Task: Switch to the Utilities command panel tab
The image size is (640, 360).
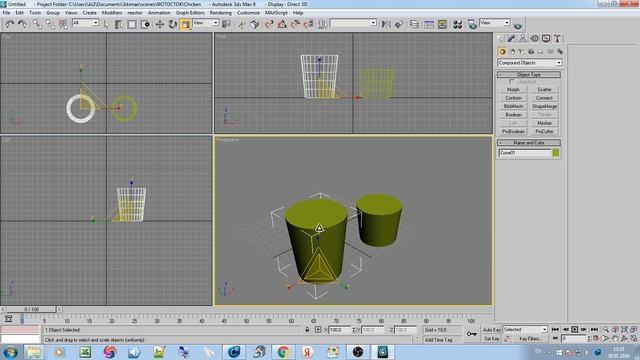Action: [x=557, y=38]
